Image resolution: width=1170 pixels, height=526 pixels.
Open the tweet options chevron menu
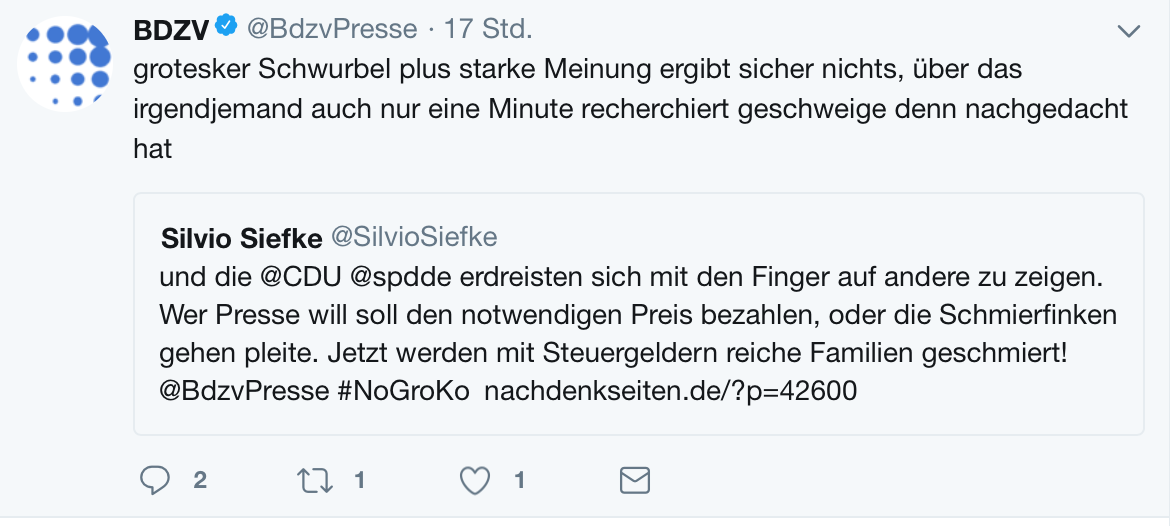pos(1128,31)
